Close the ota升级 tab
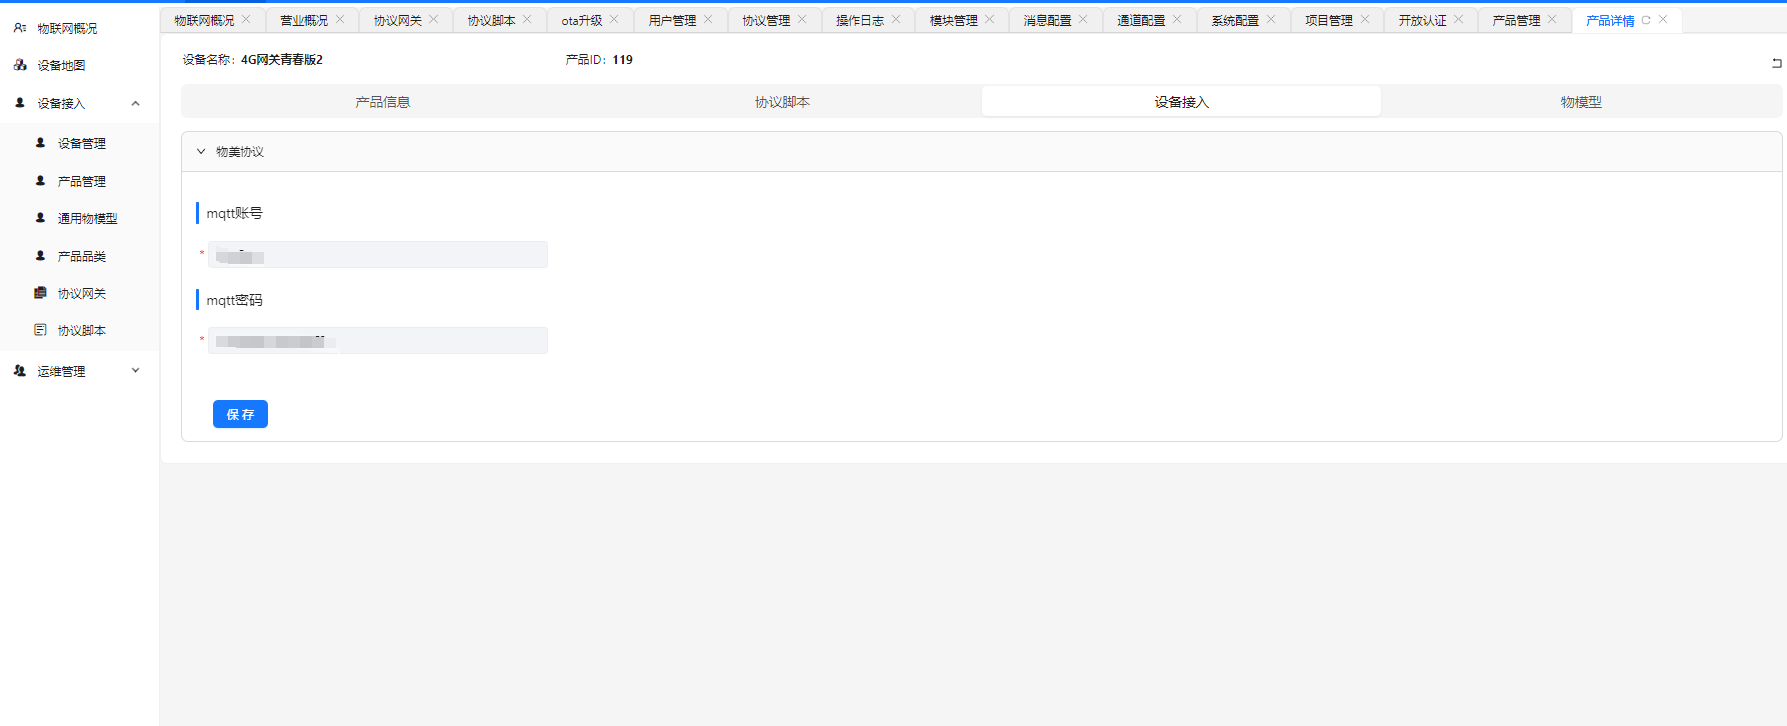1787x726 pixels. [614, 19]
